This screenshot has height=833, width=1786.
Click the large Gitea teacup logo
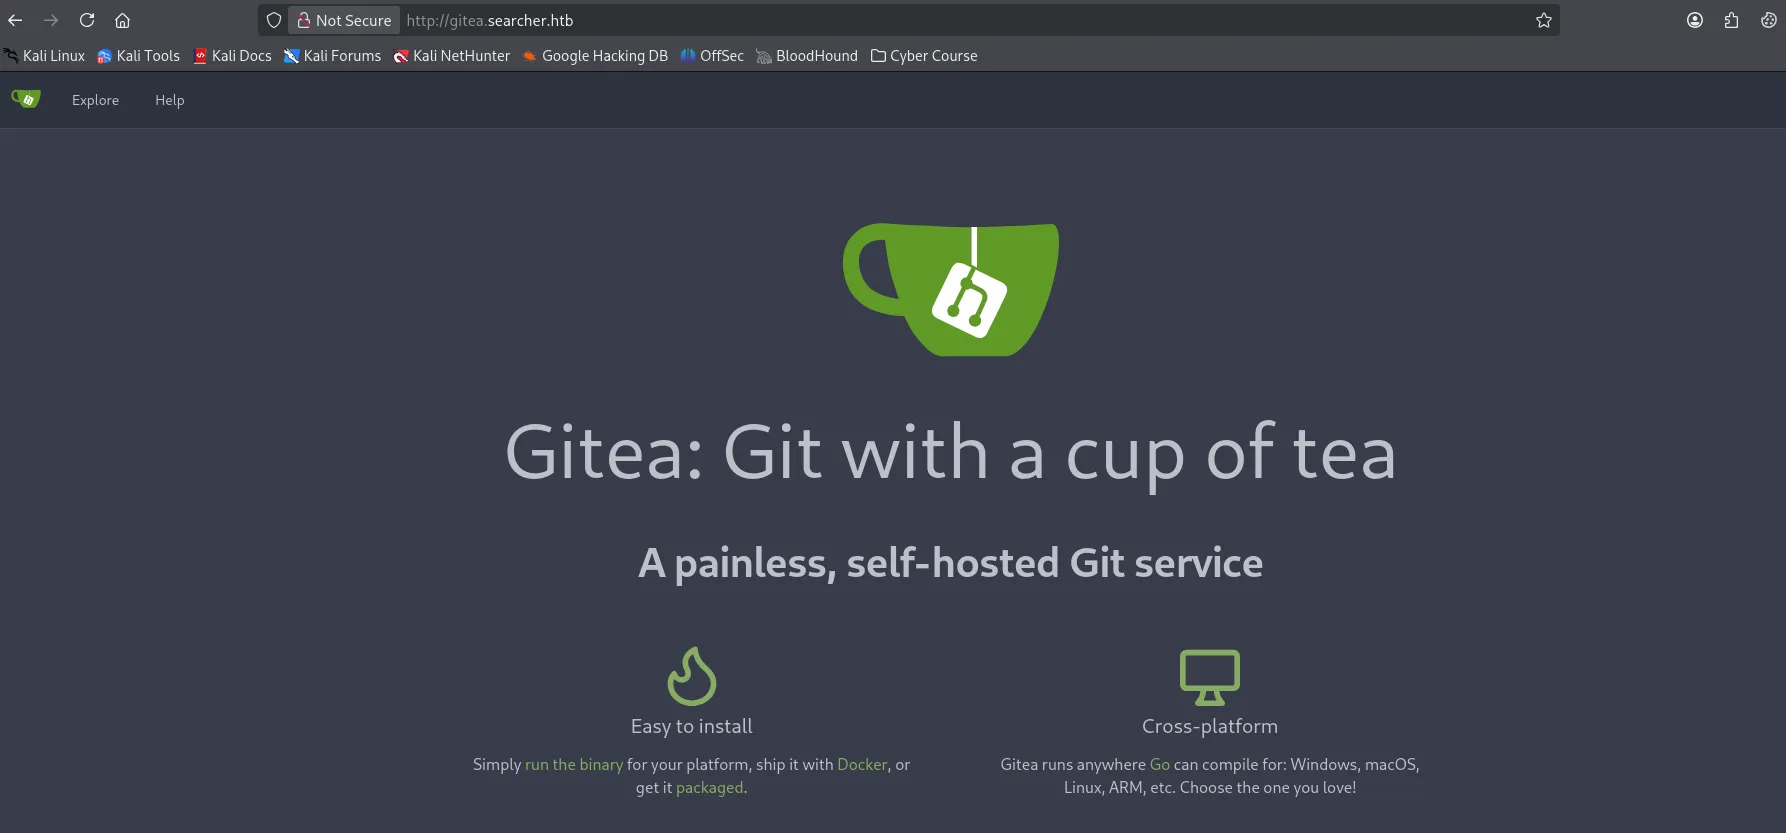(x=951, y=289)
